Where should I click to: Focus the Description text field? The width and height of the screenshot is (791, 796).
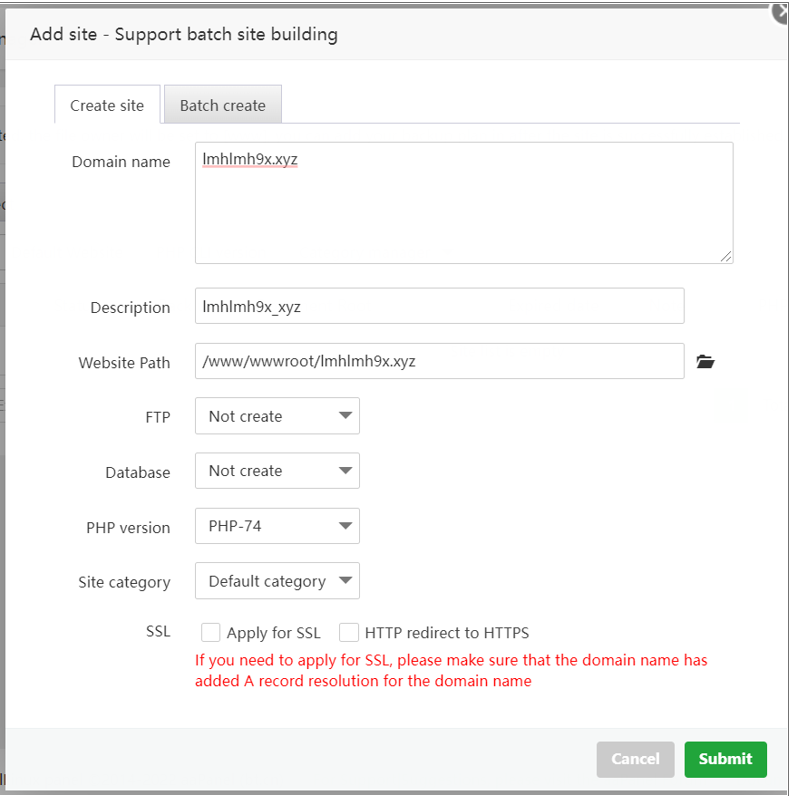[439, 307]
